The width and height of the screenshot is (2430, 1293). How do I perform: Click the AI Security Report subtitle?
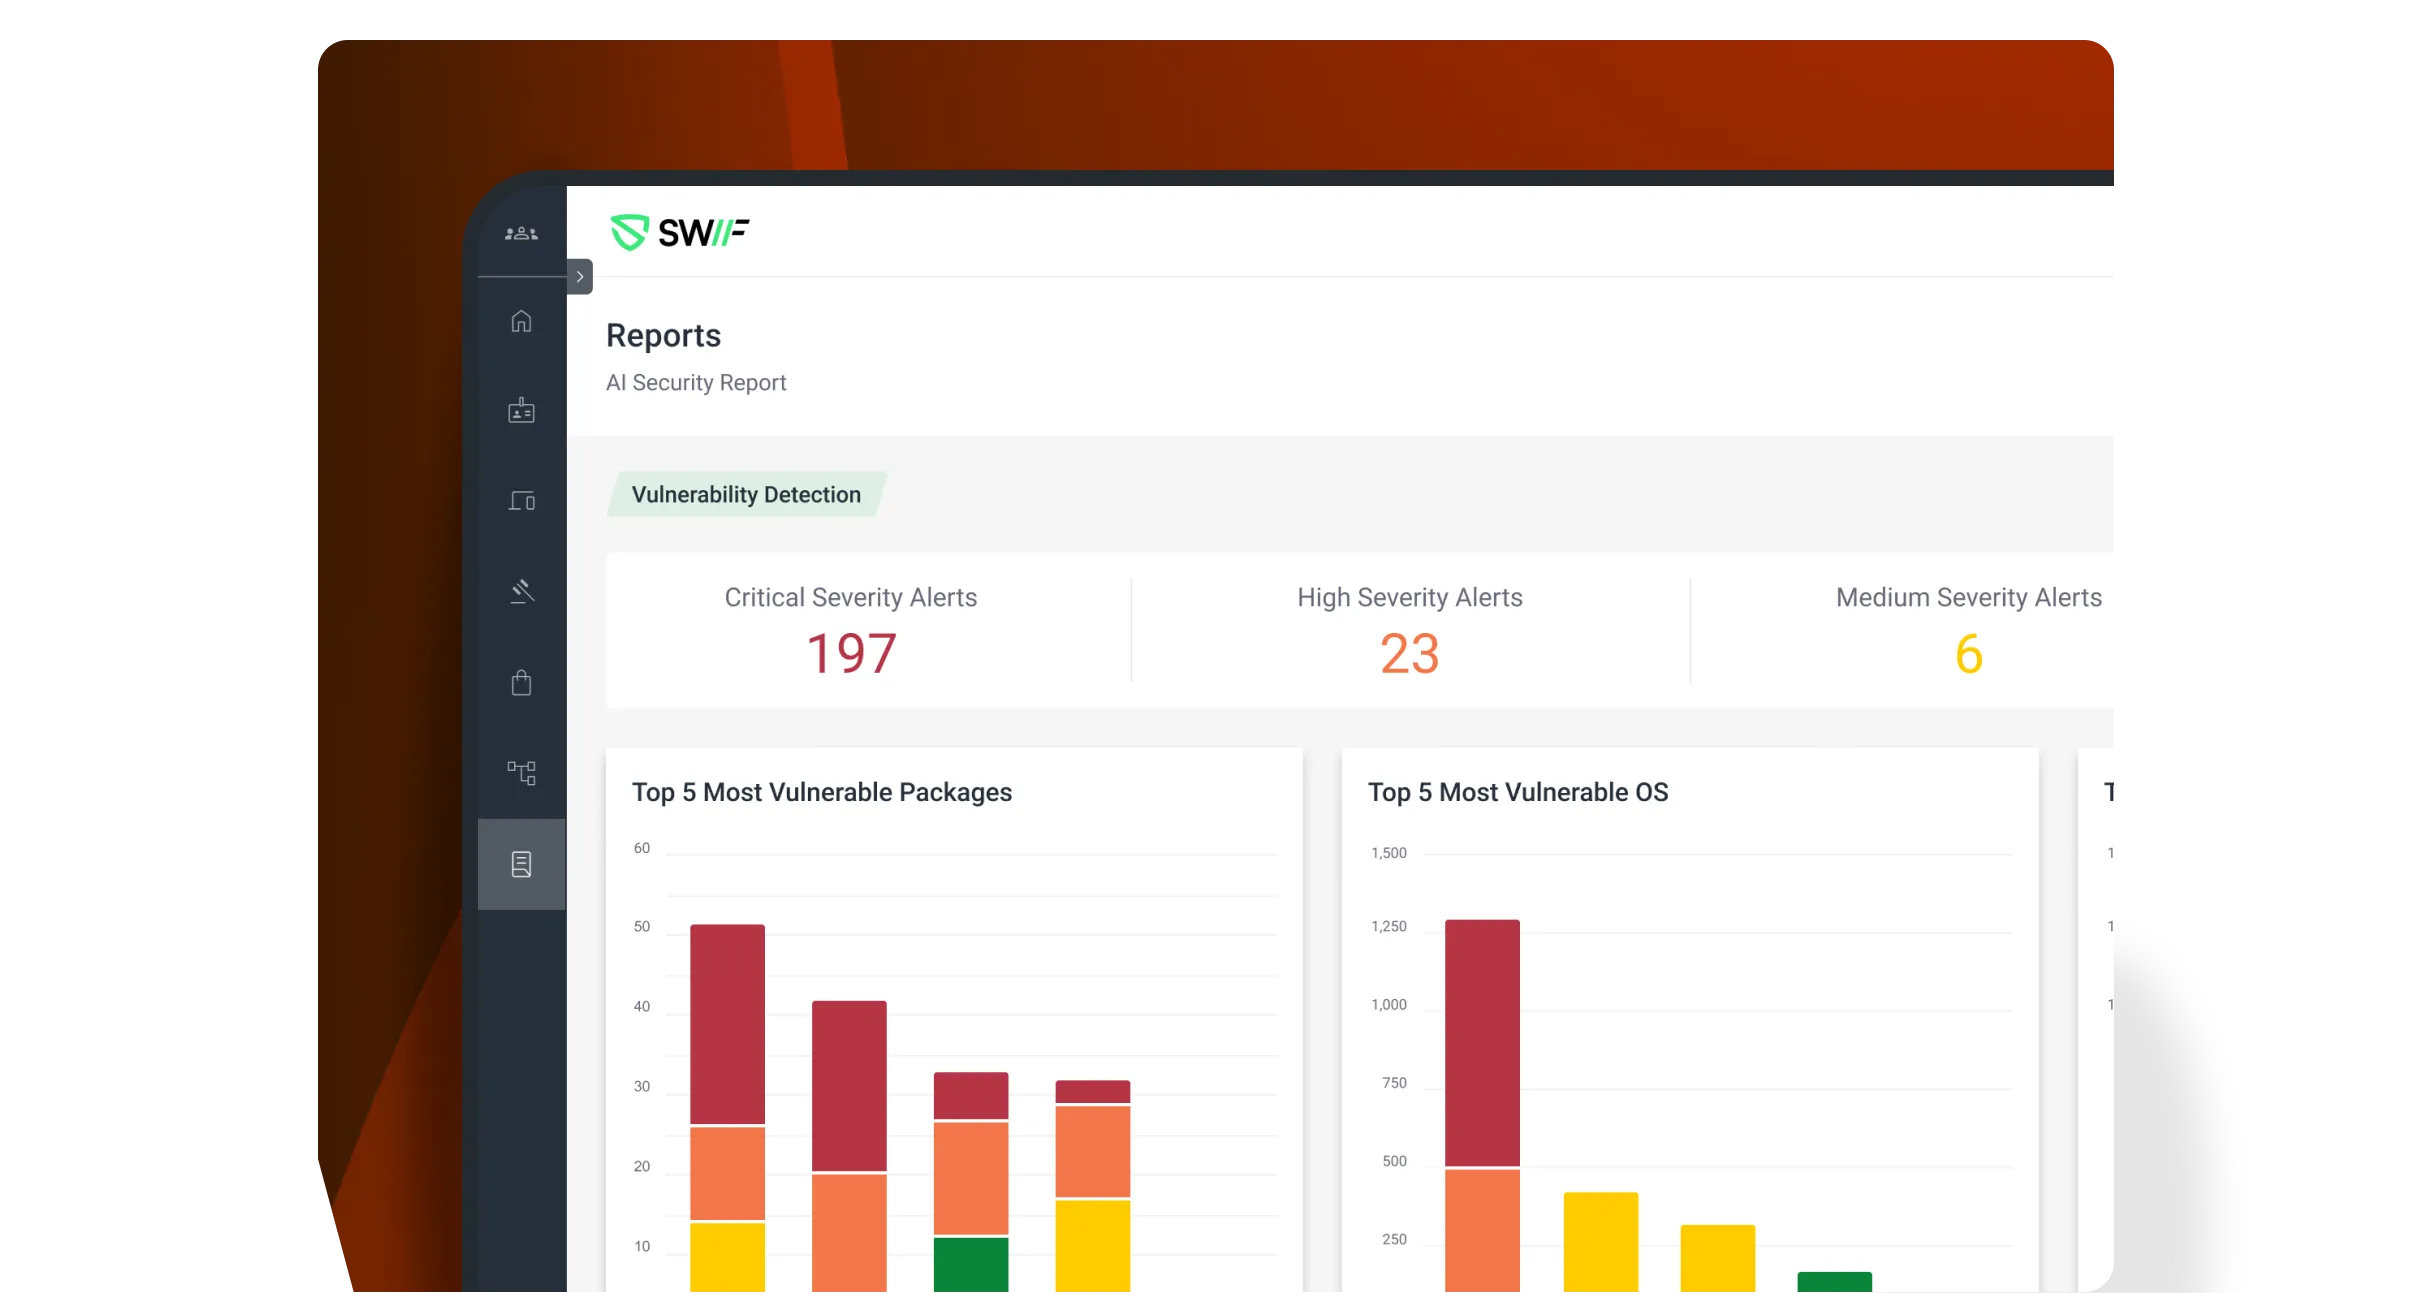696,383
